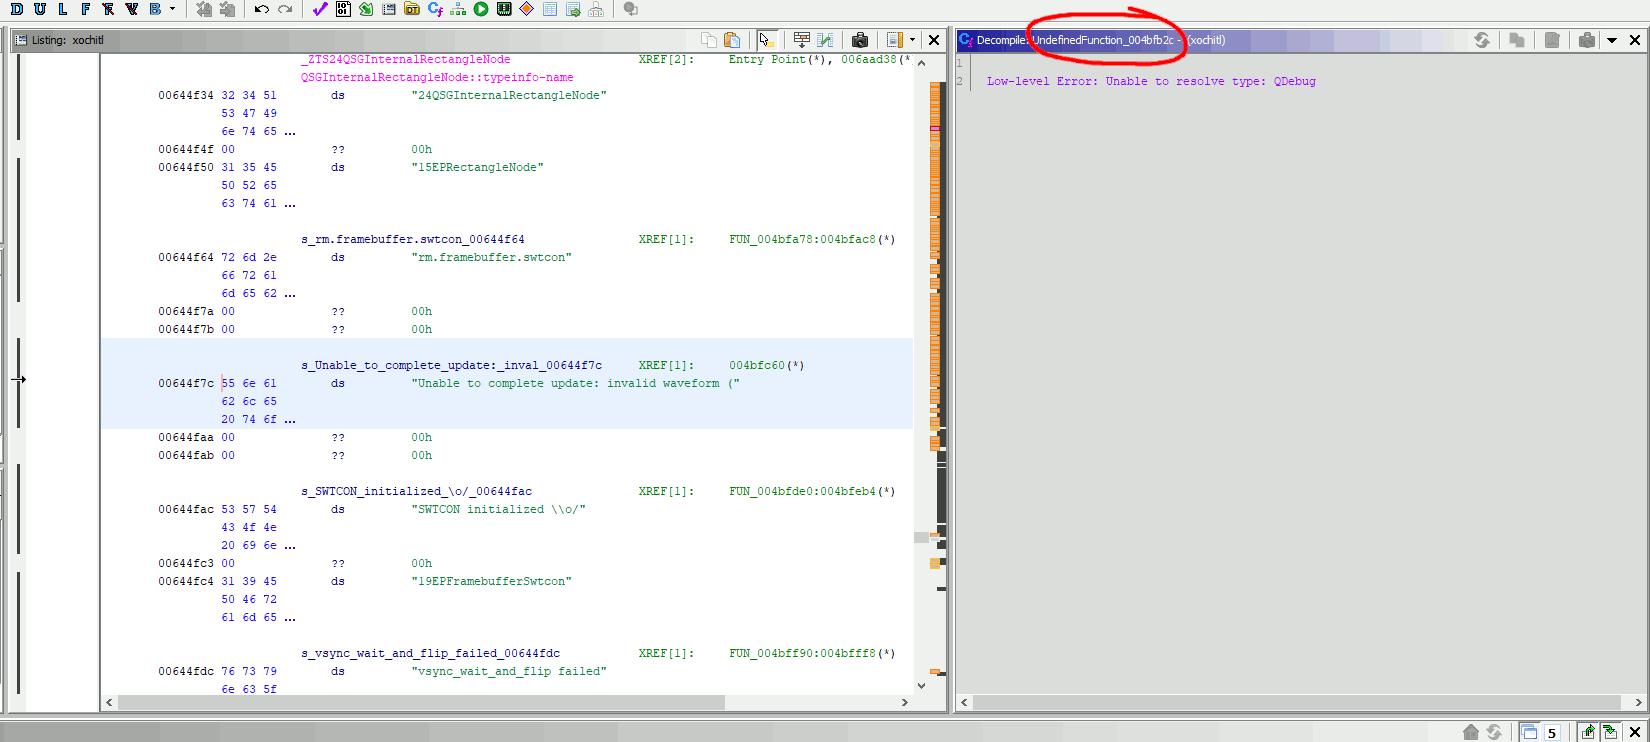The image size is (1650, 742).
Task: Open the Decompiler window (Cf icon)
Action: pyautogui.click(x=435, y=9)
